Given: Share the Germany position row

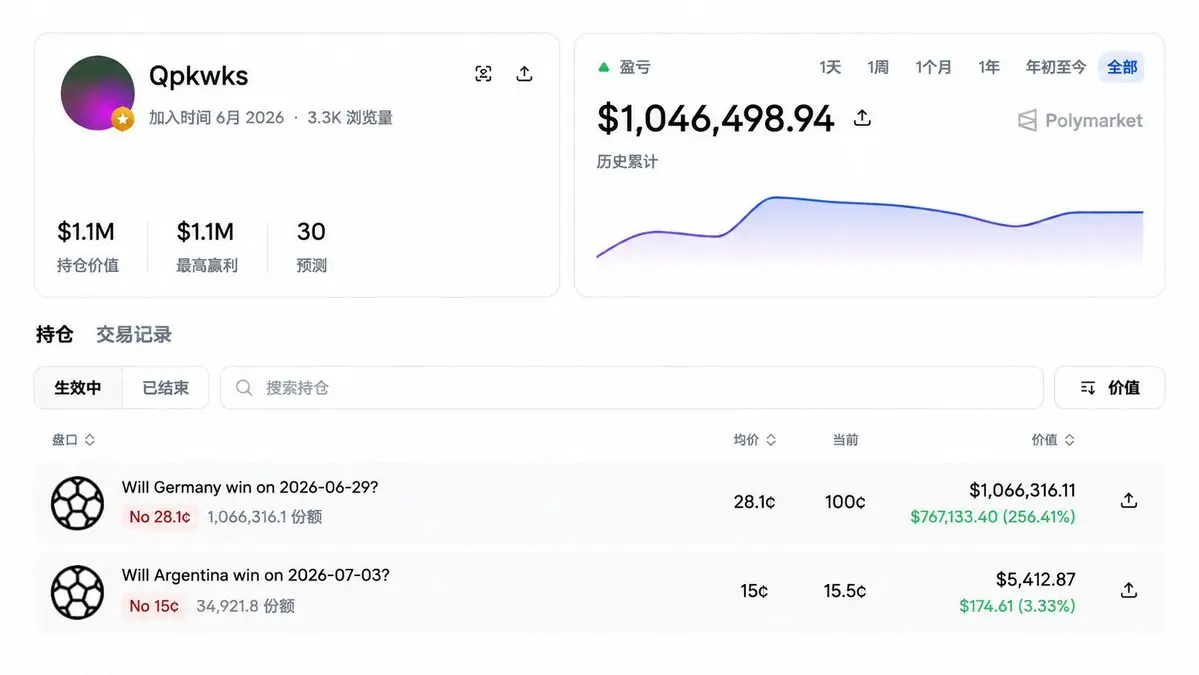Looking at the screenshot, I should point(1129,501).
